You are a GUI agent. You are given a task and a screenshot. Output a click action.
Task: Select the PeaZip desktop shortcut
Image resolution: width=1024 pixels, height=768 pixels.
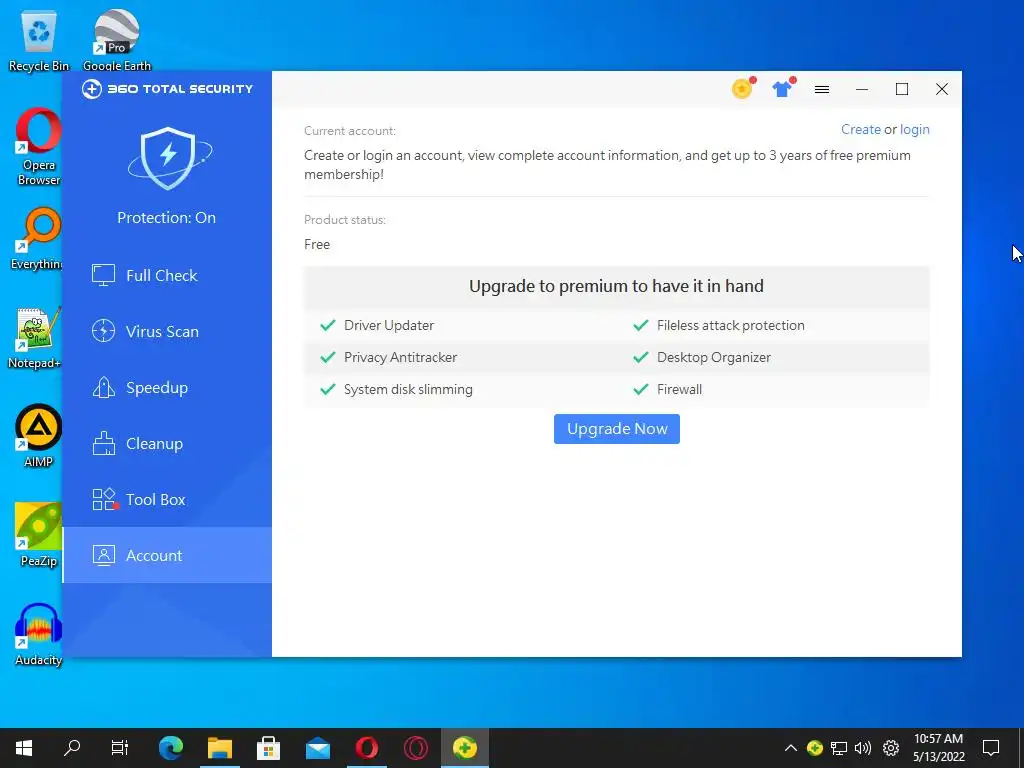point(39,535)
